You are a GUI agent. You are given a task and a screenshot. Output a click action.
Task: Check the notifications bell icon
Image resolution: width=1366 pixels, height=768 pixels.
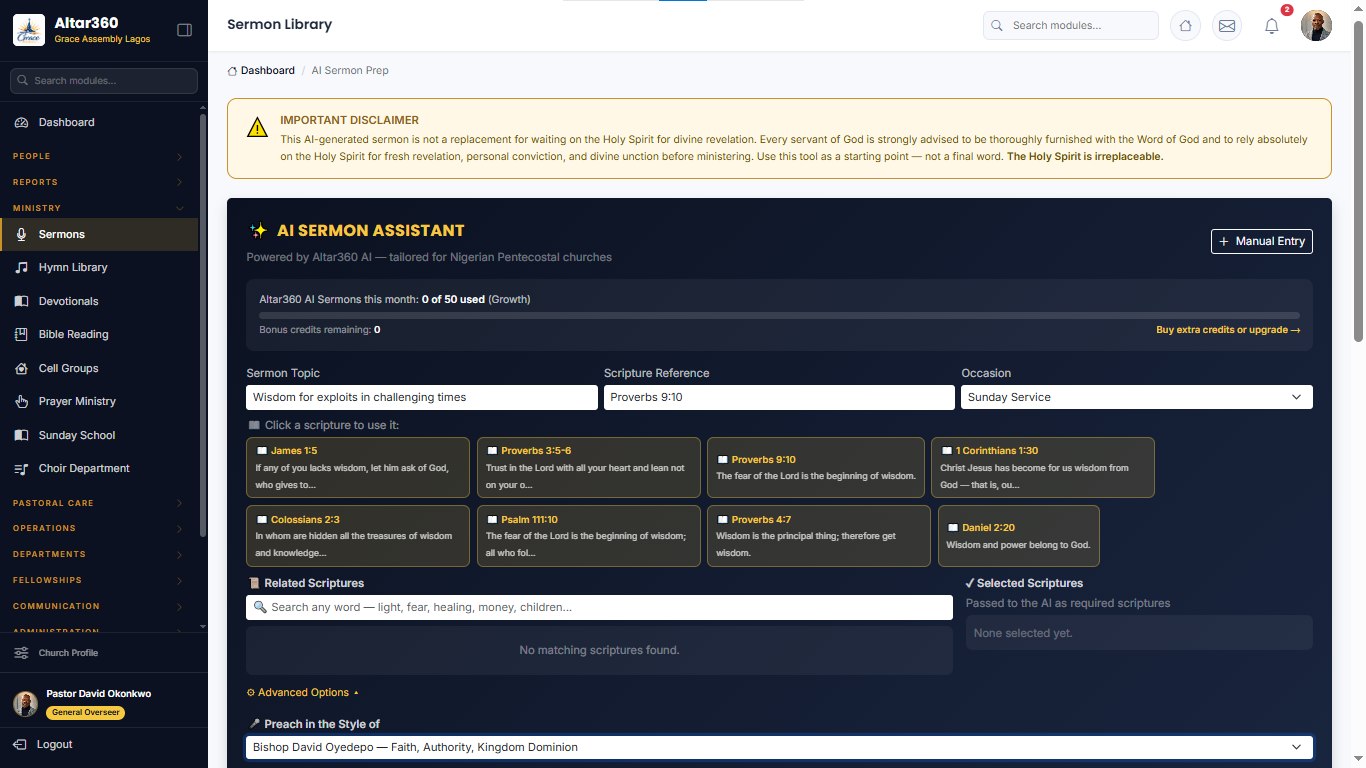pos(1272,26)
